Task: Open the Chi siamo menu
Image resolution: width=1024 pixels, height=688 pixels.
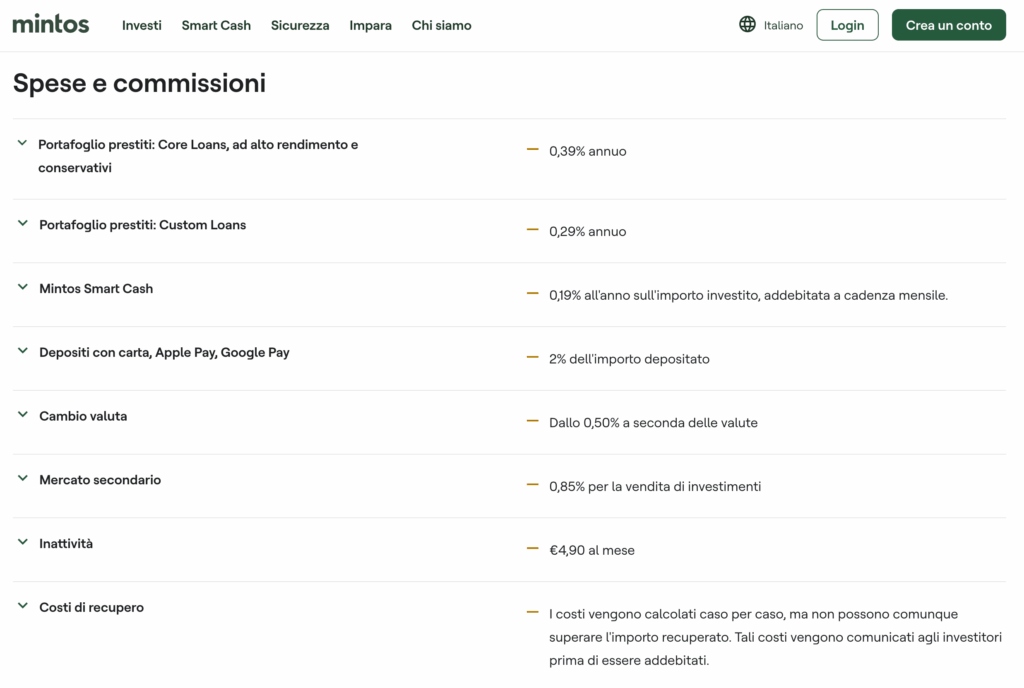Action: [441, 25]
